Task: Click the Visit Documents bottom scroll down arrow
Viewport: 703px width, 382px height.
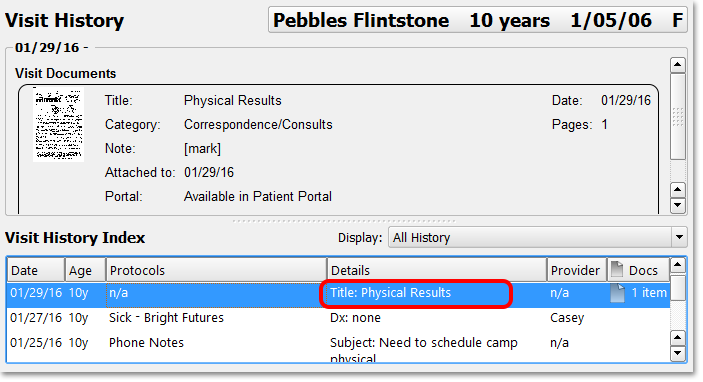Action: pyautogui.click(x=677, y=206)
